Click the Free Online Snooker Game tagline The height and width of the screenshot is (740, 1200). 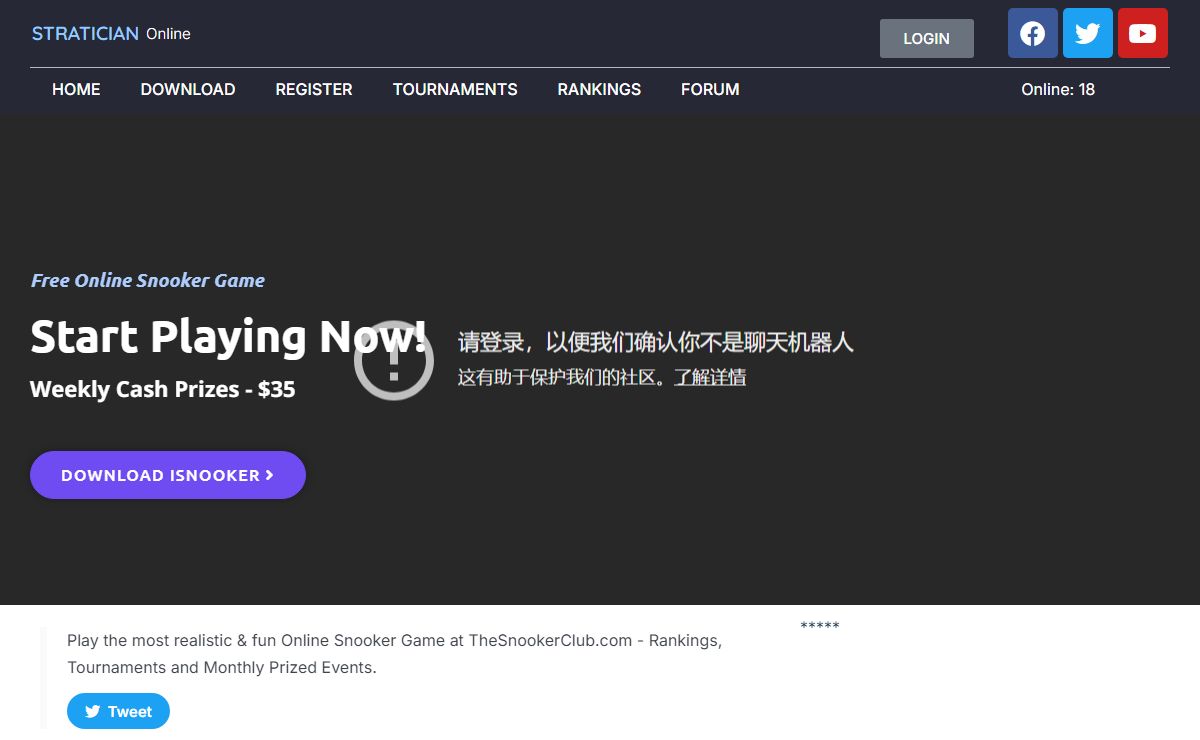(148, 280)
